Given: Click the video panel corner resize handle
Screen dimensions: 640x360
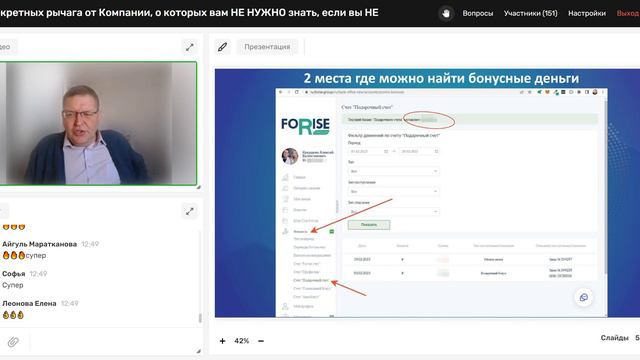Looking at the screenshot, I should (199, 187).
